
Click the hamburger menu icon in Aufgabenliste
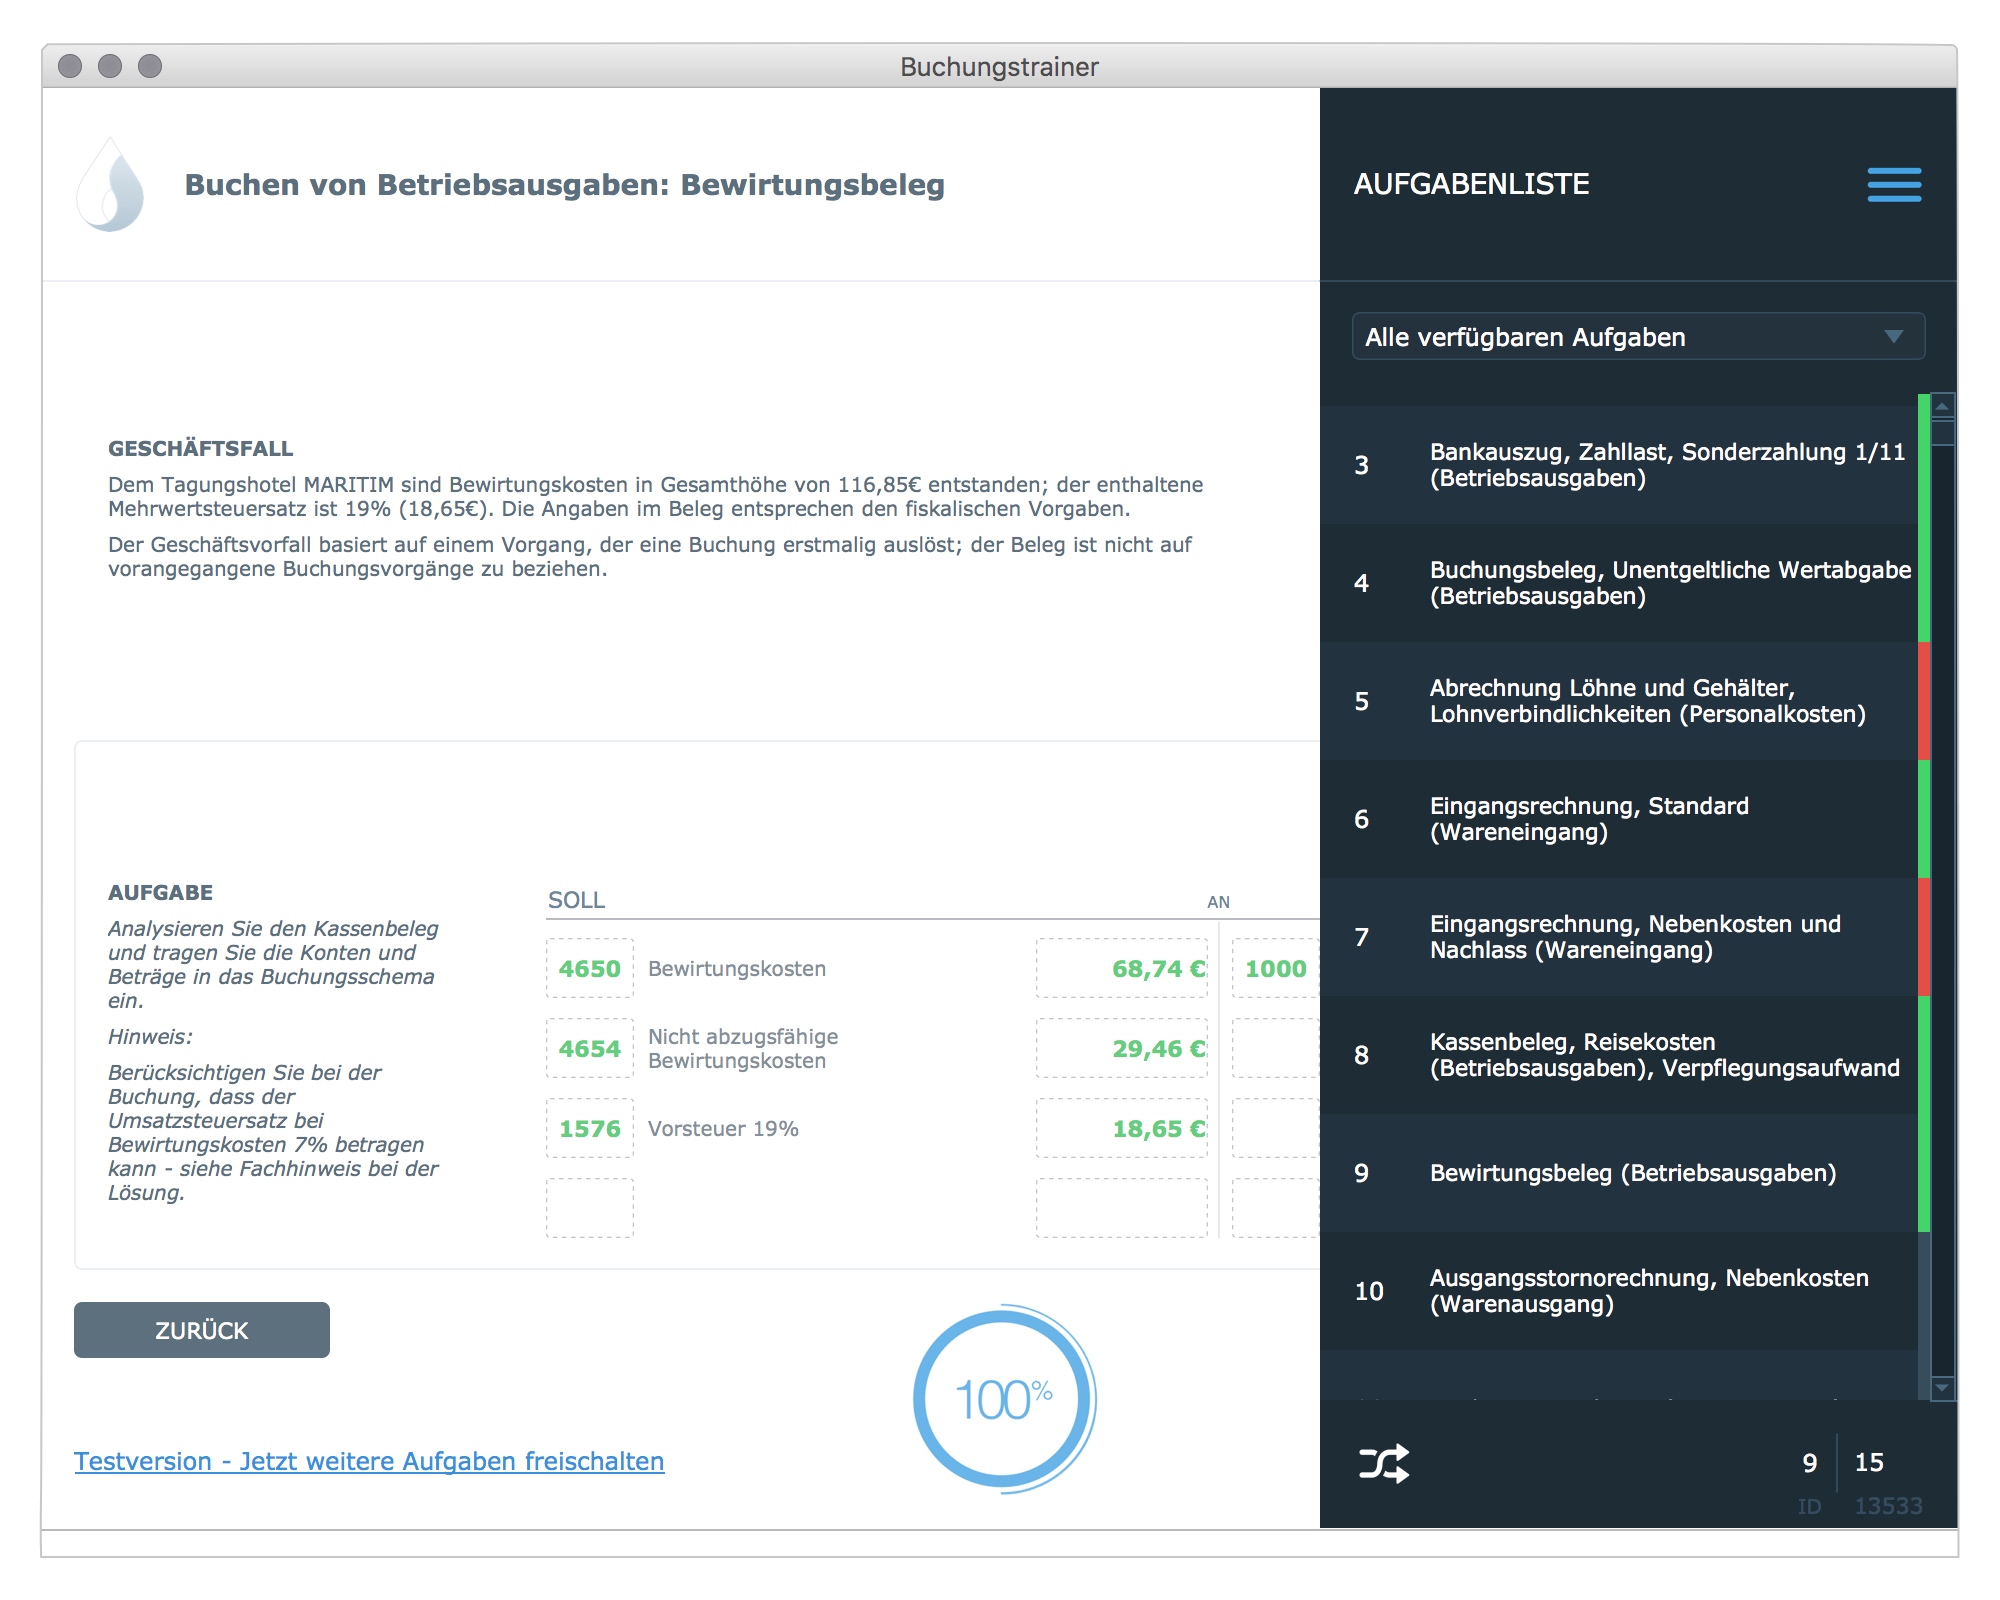coord(1894,185)
